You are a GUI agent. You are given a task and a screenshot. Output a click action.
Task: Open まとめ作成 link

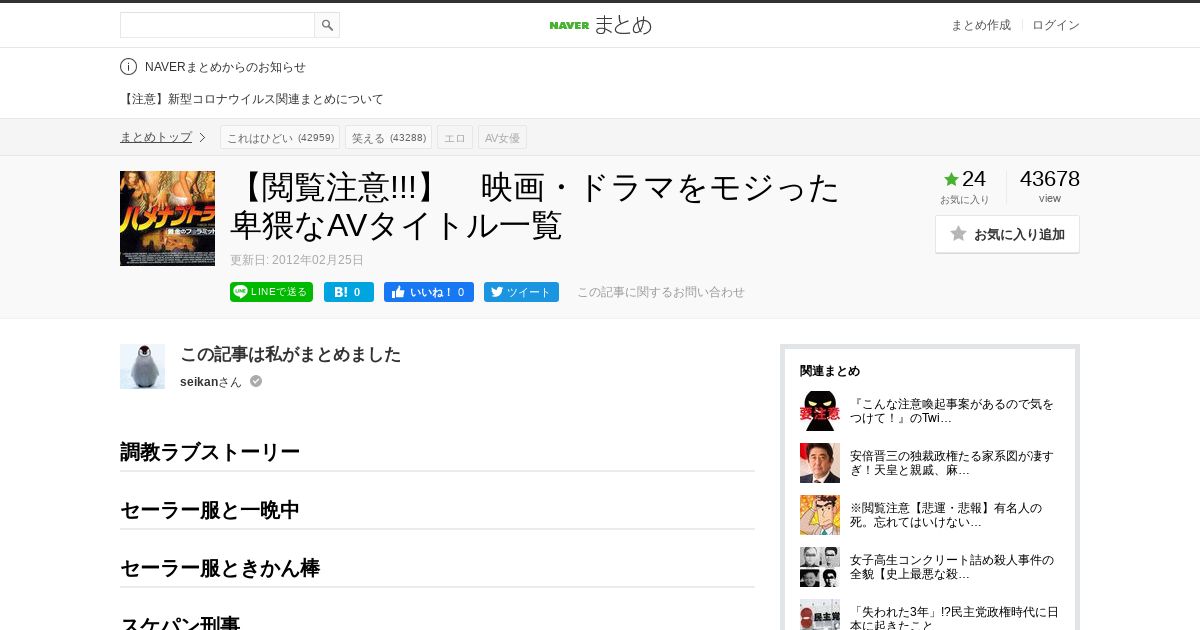[980, 25]
